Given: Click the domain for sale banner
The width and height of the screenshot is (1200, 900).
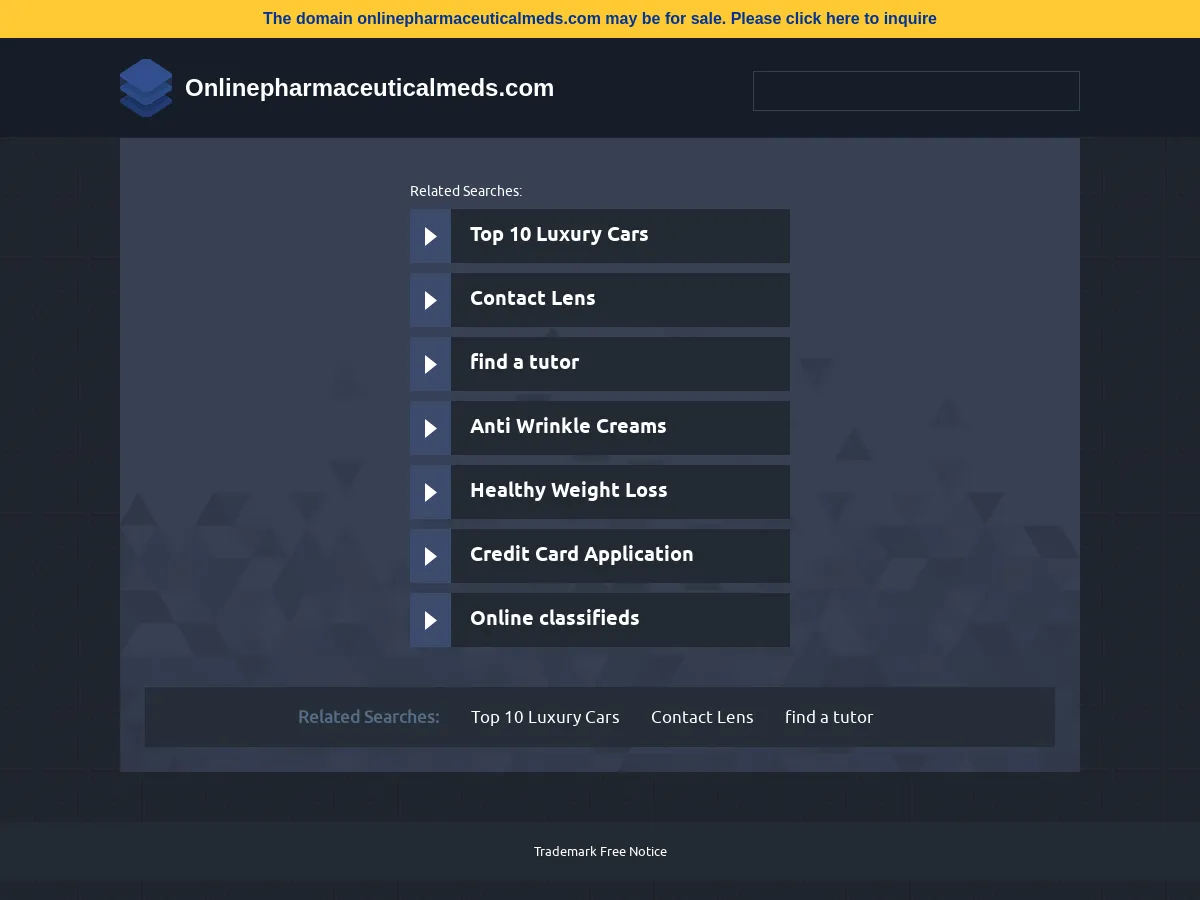Looking at the screenshot, I should pyautogui.click(x=600, y=18).
